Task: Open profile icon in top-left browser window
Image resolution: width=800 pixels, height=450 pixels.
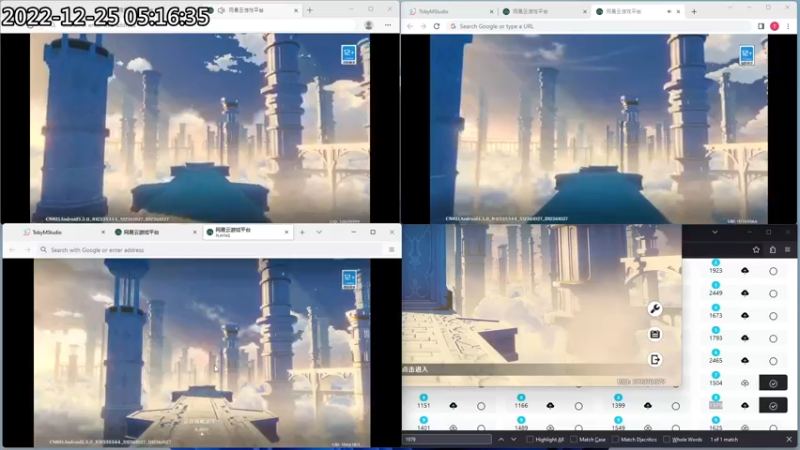Action: (x=369, y=25)
